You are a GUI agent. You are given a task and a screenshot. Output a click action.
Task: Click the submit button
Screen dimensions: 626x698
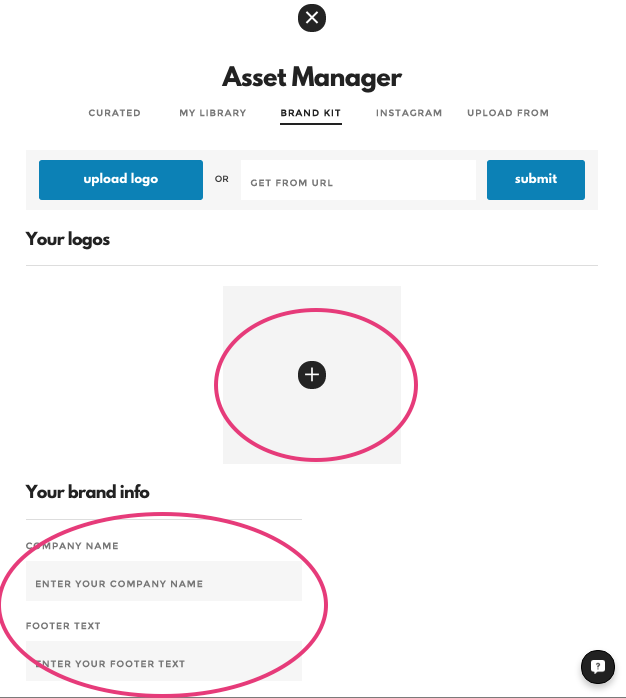(535, 179)
